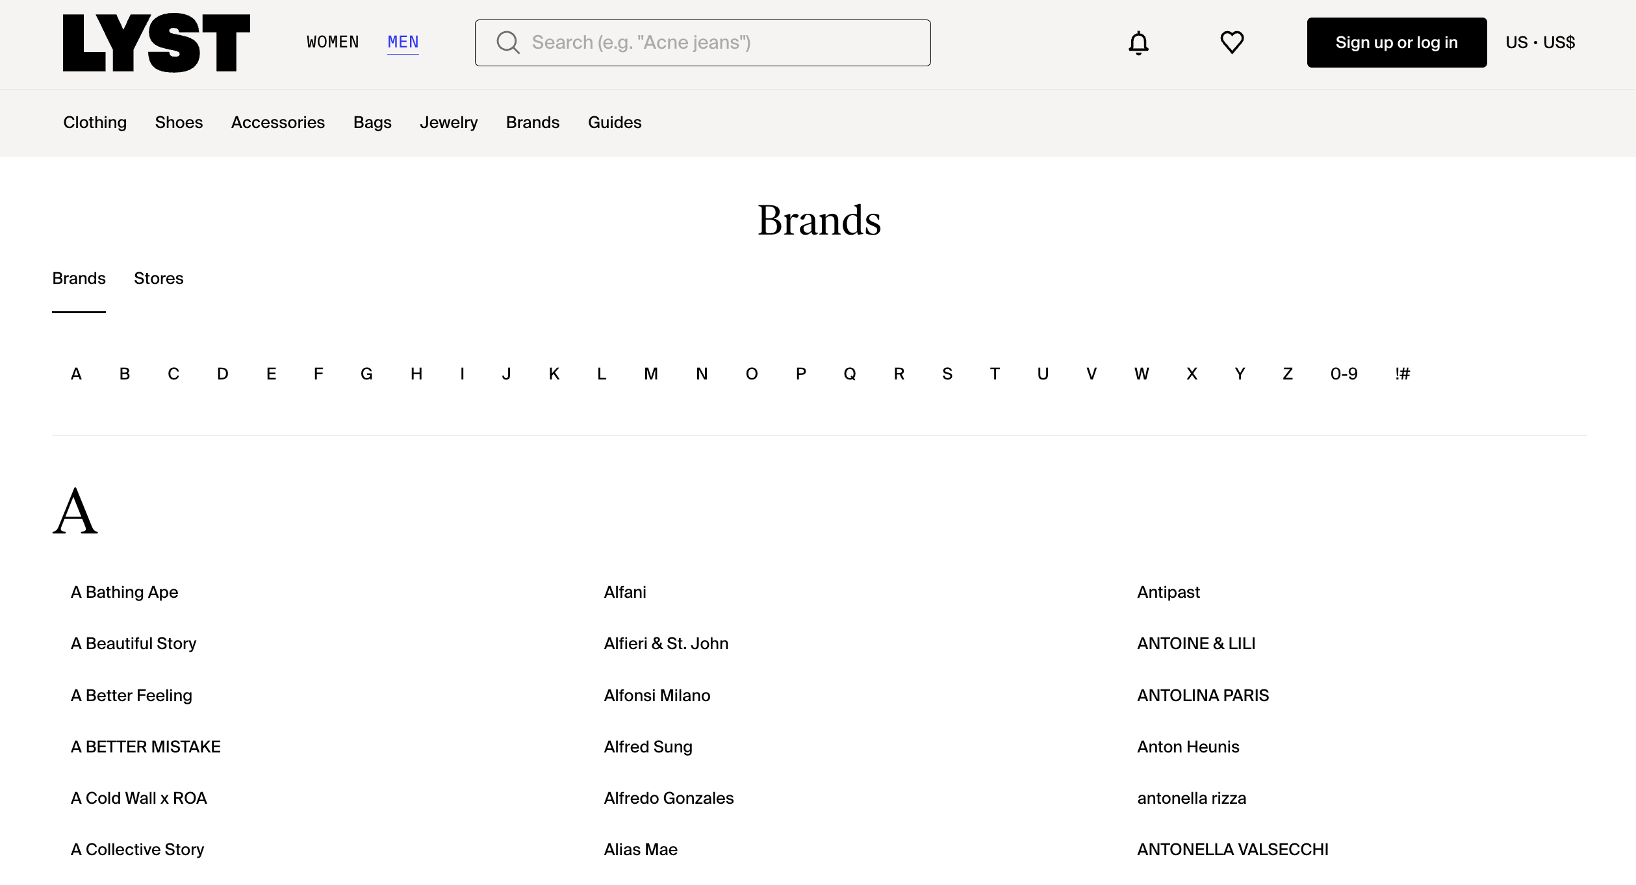The image size is (1636, 885).
Task: Open the Alfred Sung brand page
Action: [648, 747]
